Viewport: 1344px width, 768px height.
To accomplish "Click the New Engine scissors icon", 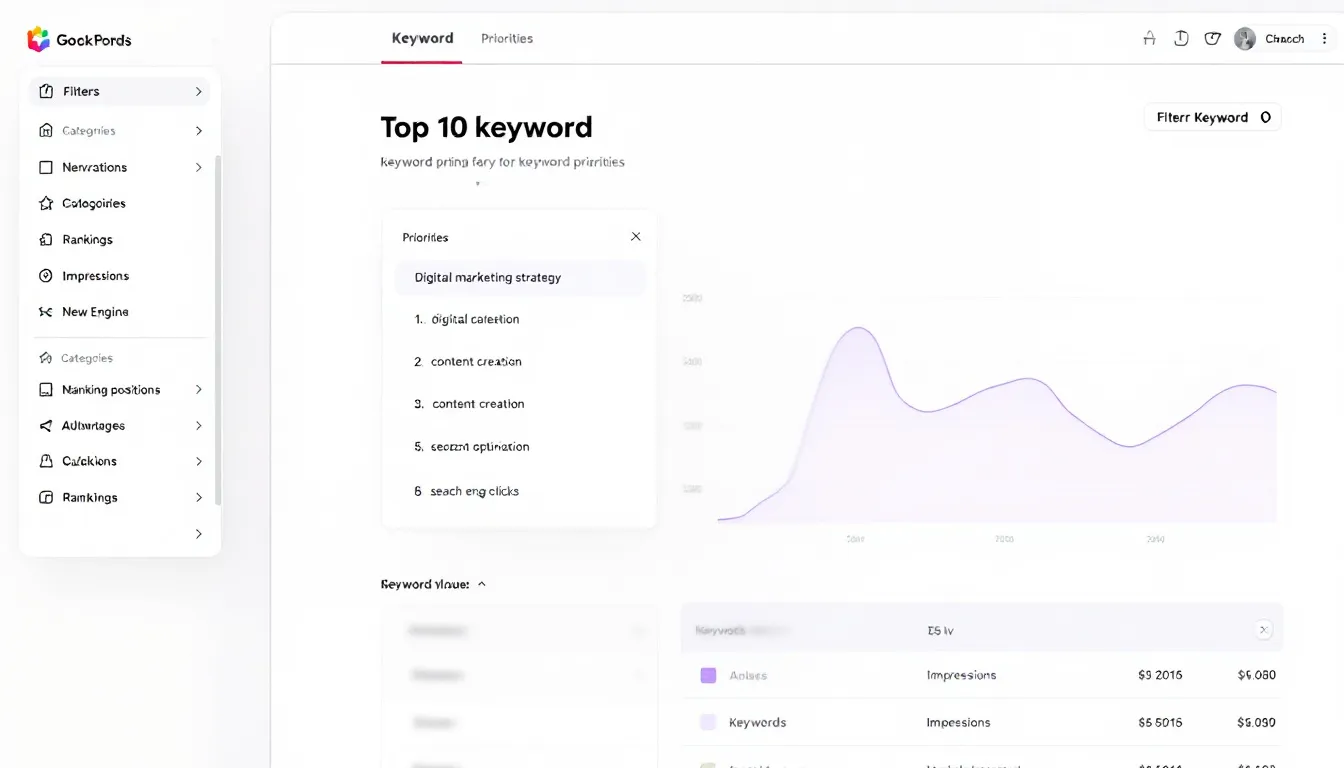I will coord(46,311).
